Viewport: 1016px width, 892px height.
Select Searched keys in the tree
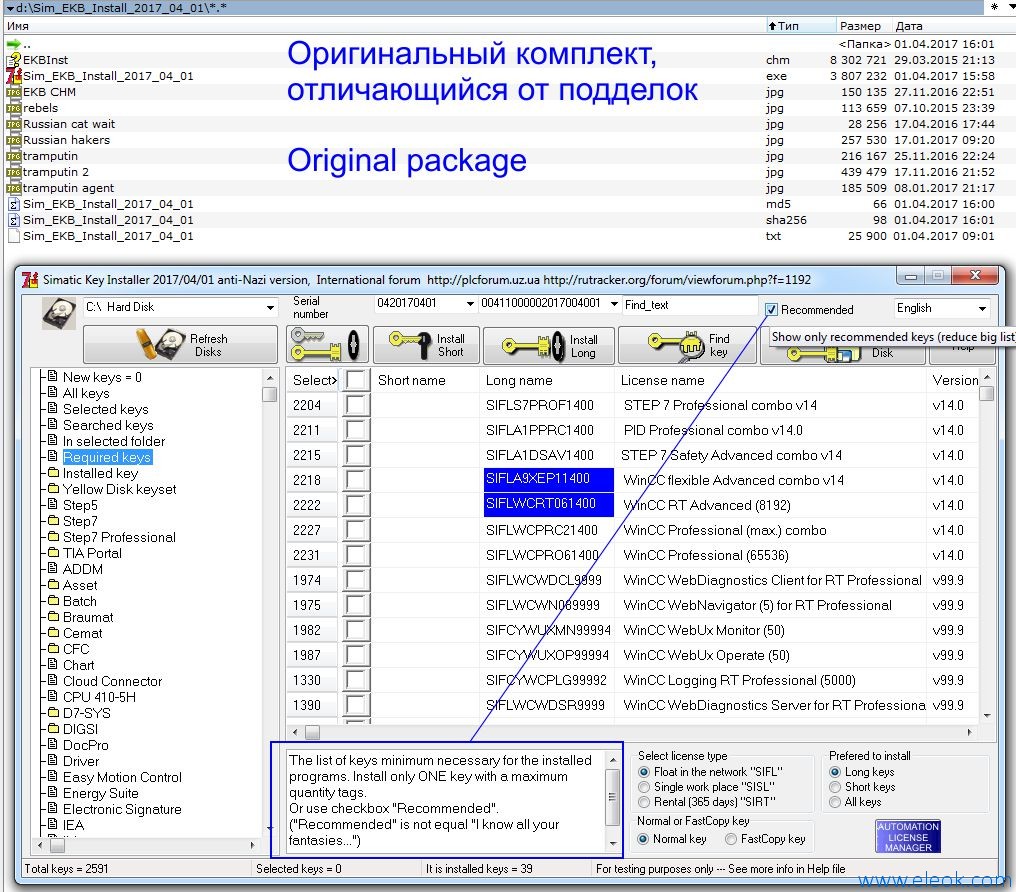108,426
